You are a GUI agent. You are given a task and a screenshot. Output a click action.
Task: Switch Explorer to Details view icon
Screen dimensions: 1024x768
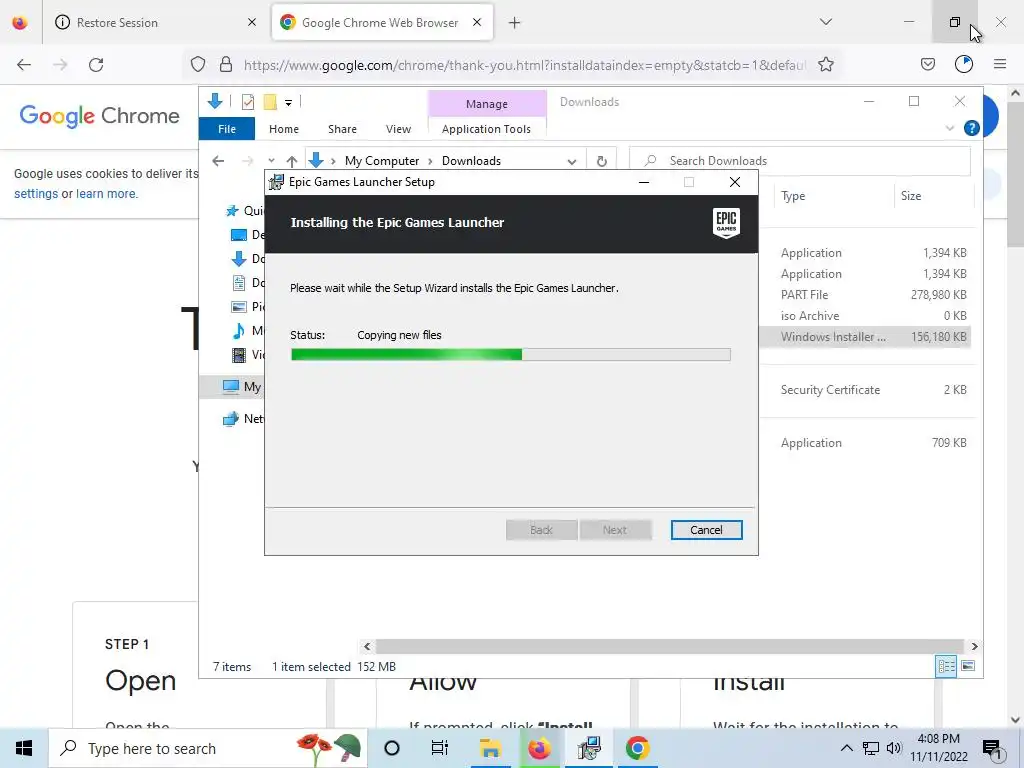coord(946,666)
